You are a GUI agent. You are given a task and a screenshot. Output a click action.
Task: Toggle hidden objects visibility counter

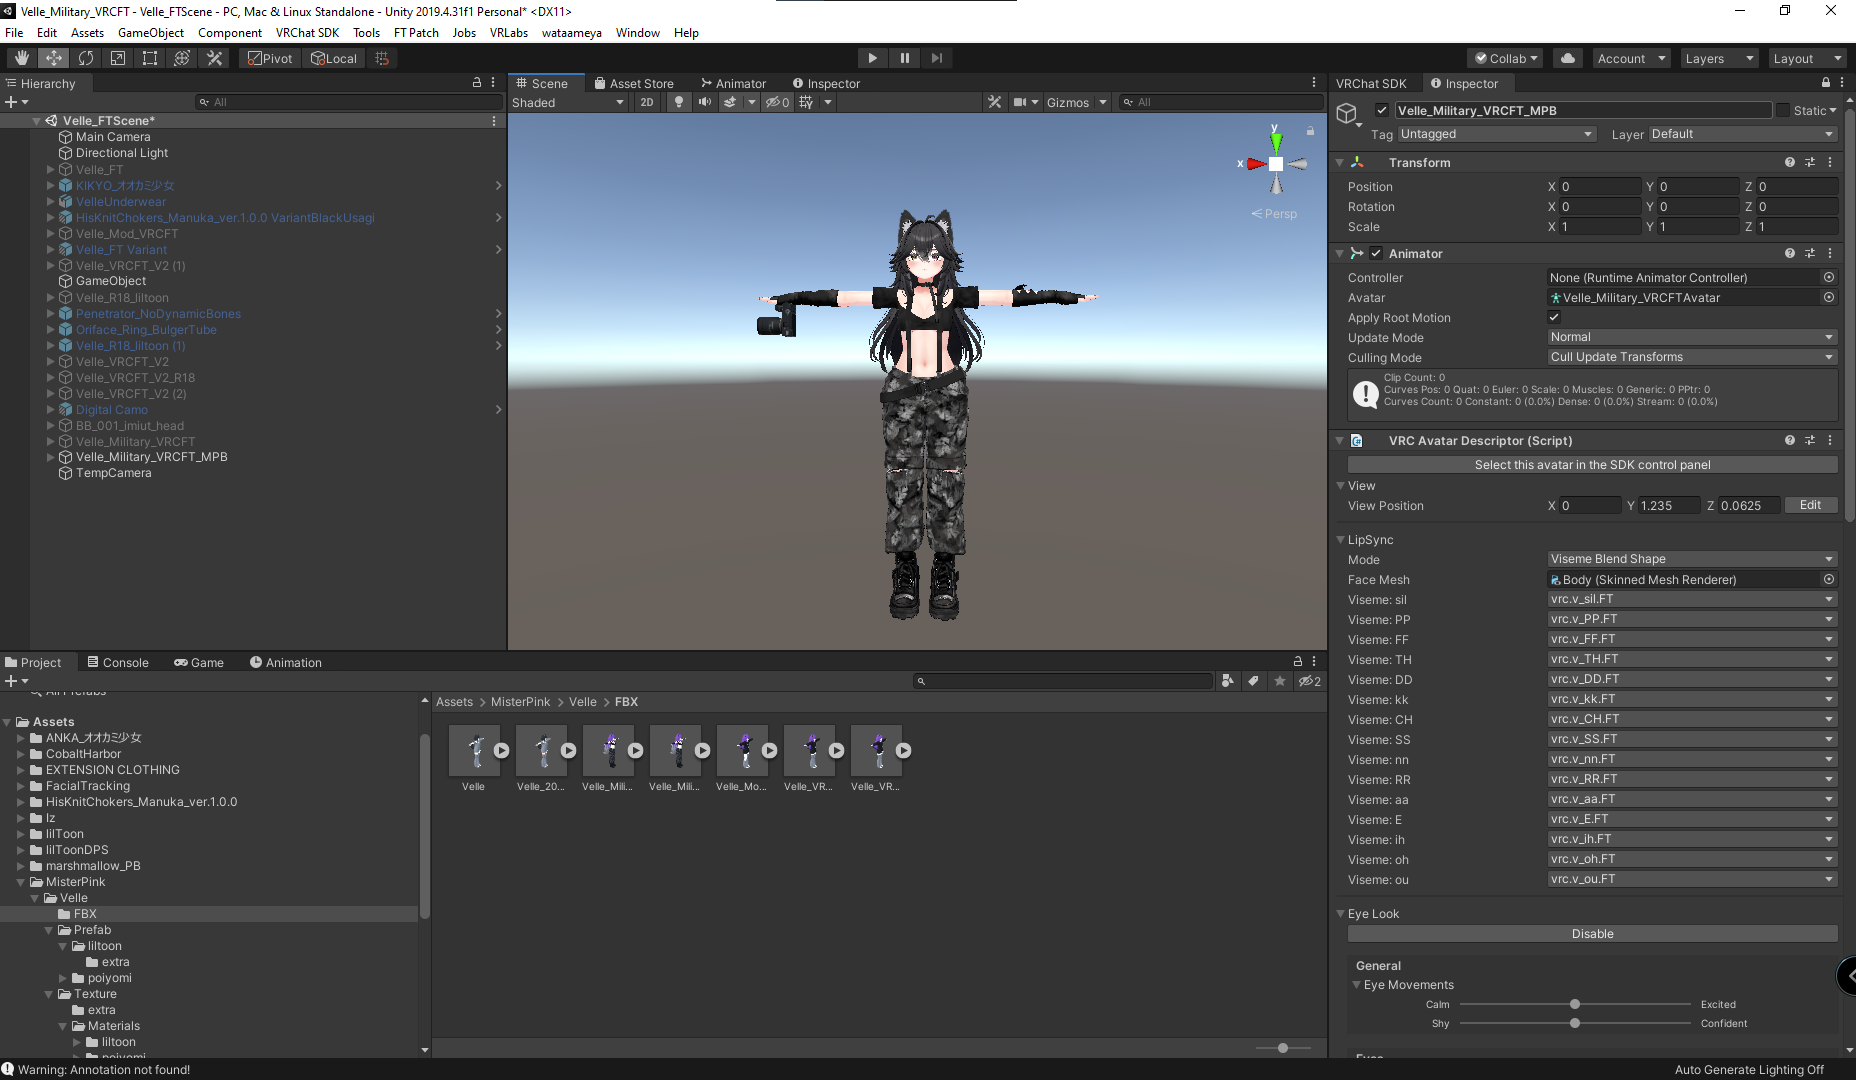click(x=777, y=102)
